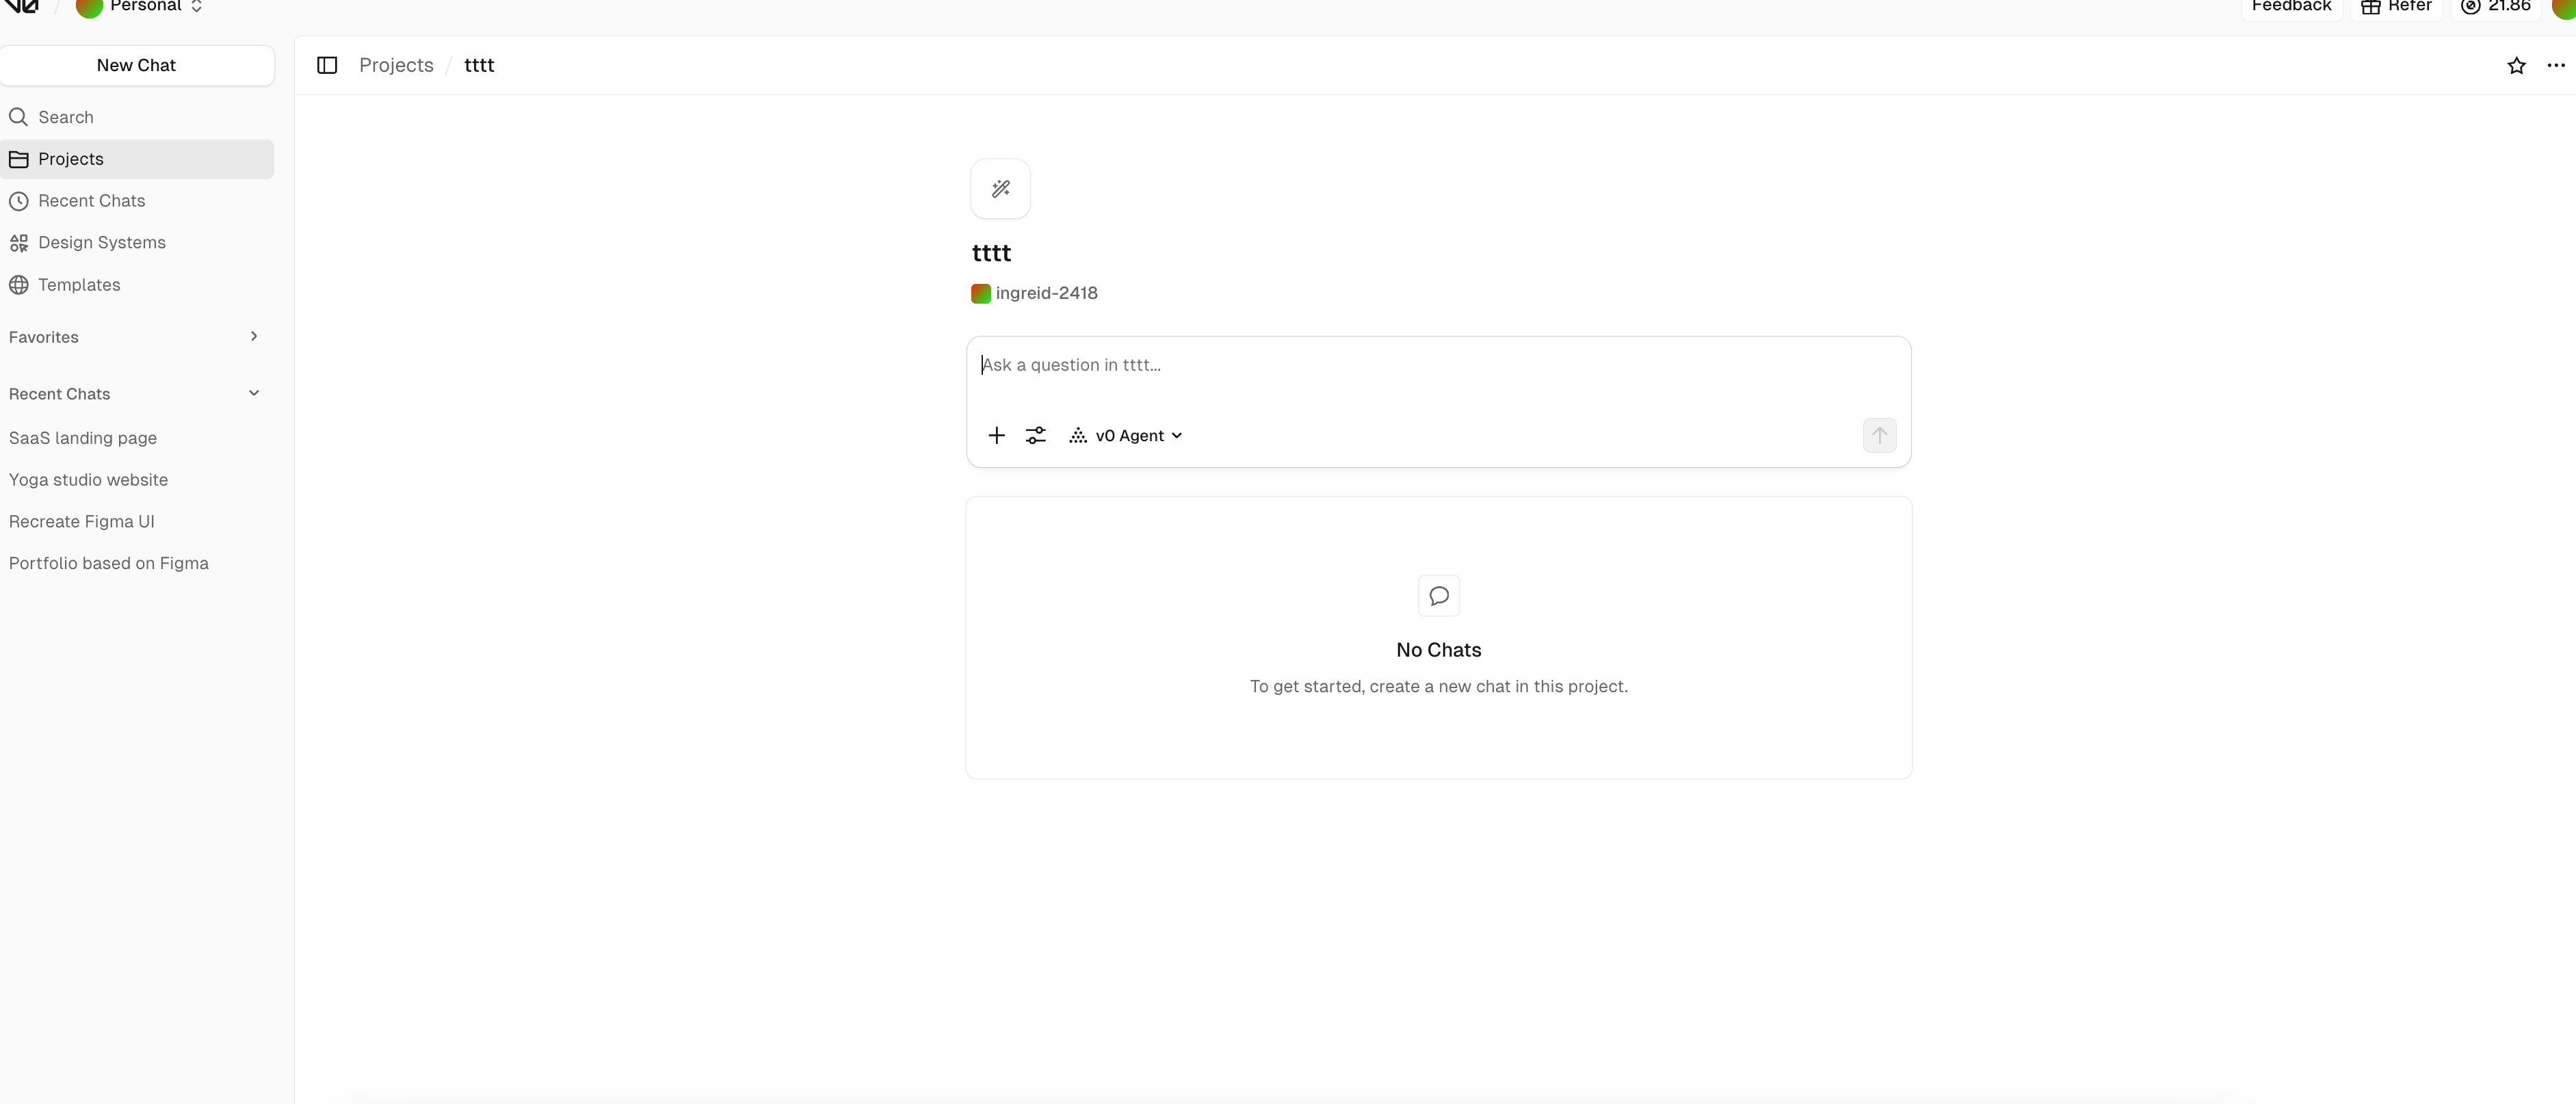
Task: Select Recent Chats menu item
Action: 91,201
